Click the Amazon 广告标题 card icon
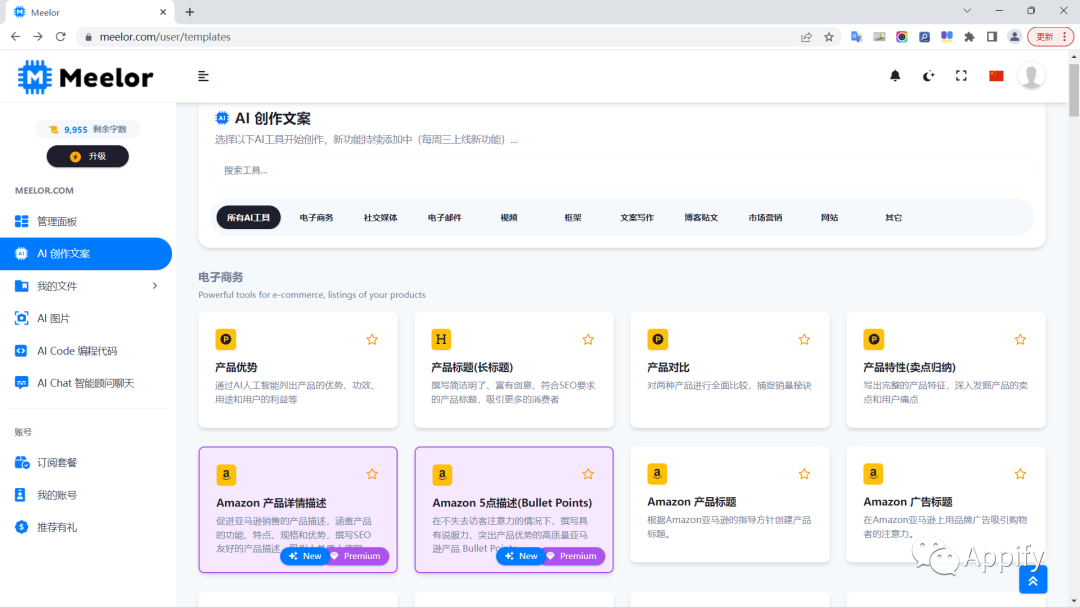This screenshot has width=1080, height=608. coord(873,474)
